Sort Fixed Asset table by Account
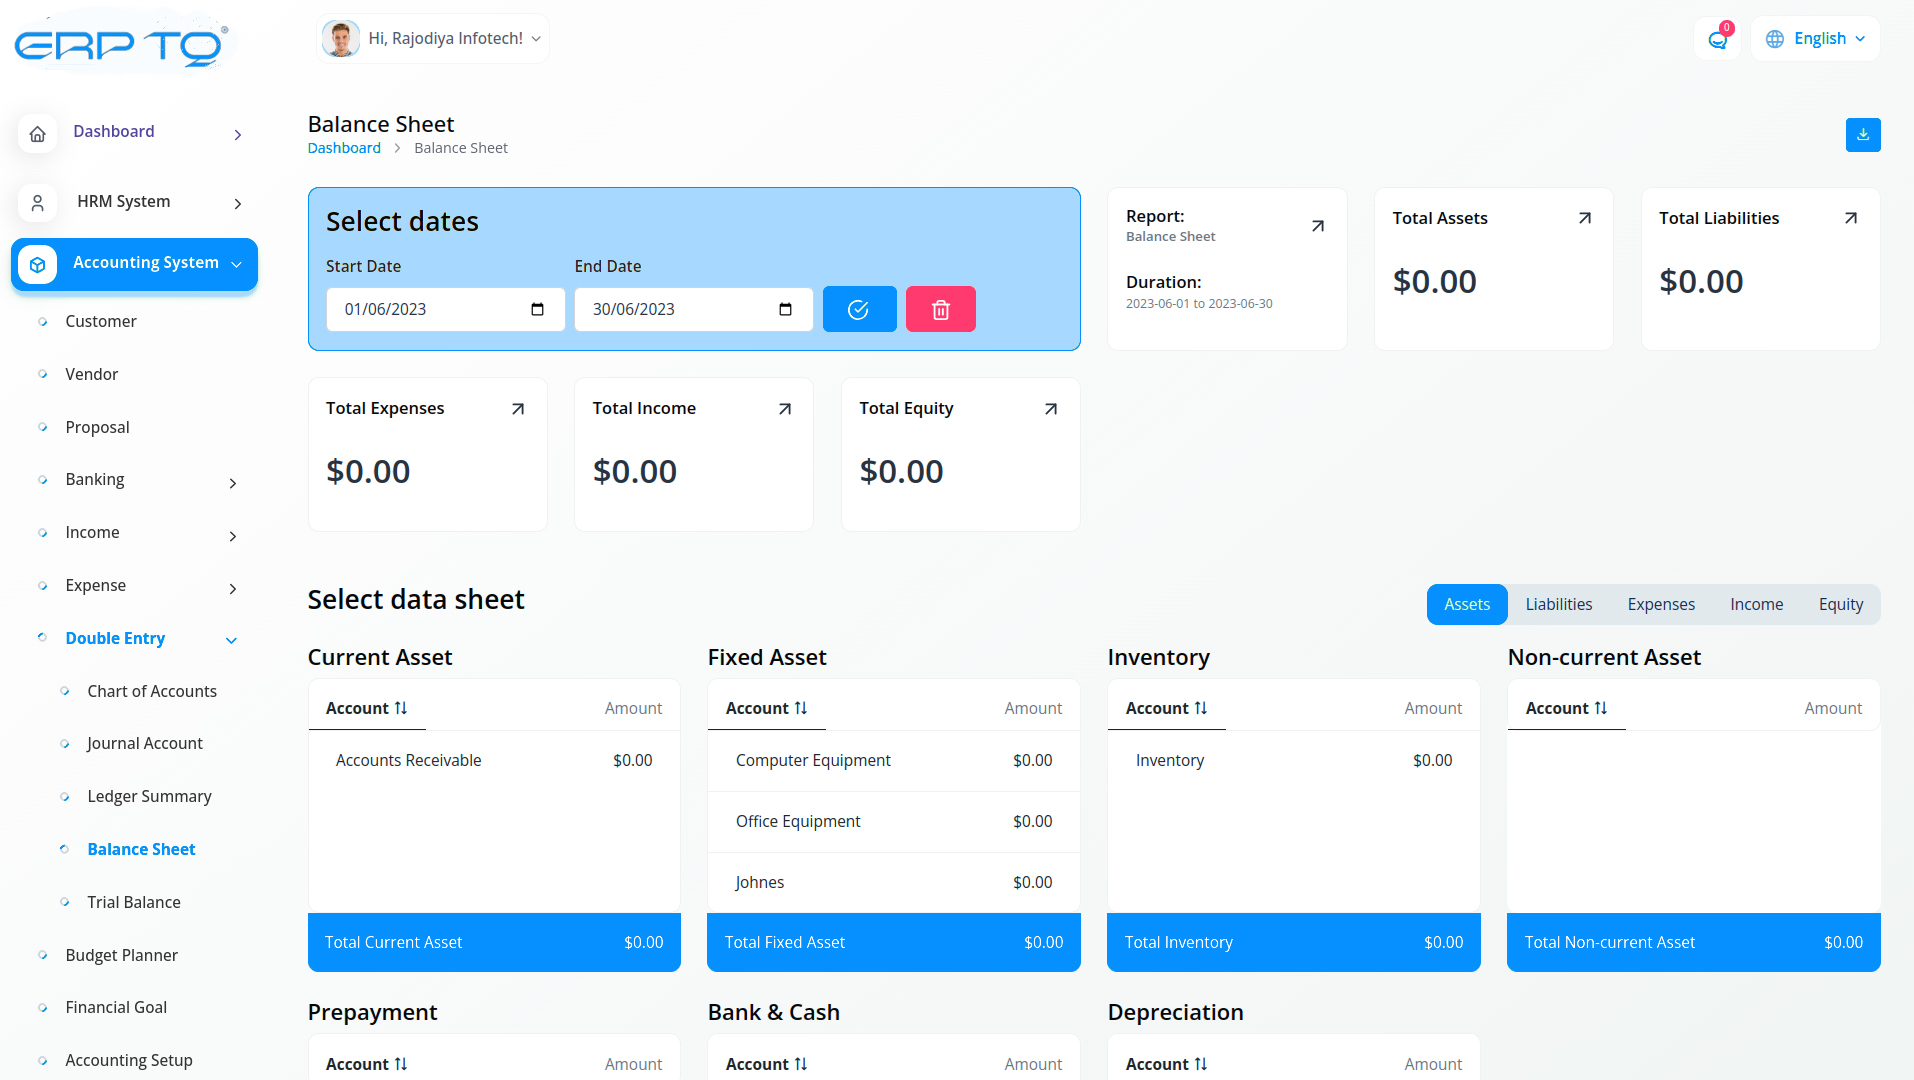 766,708
